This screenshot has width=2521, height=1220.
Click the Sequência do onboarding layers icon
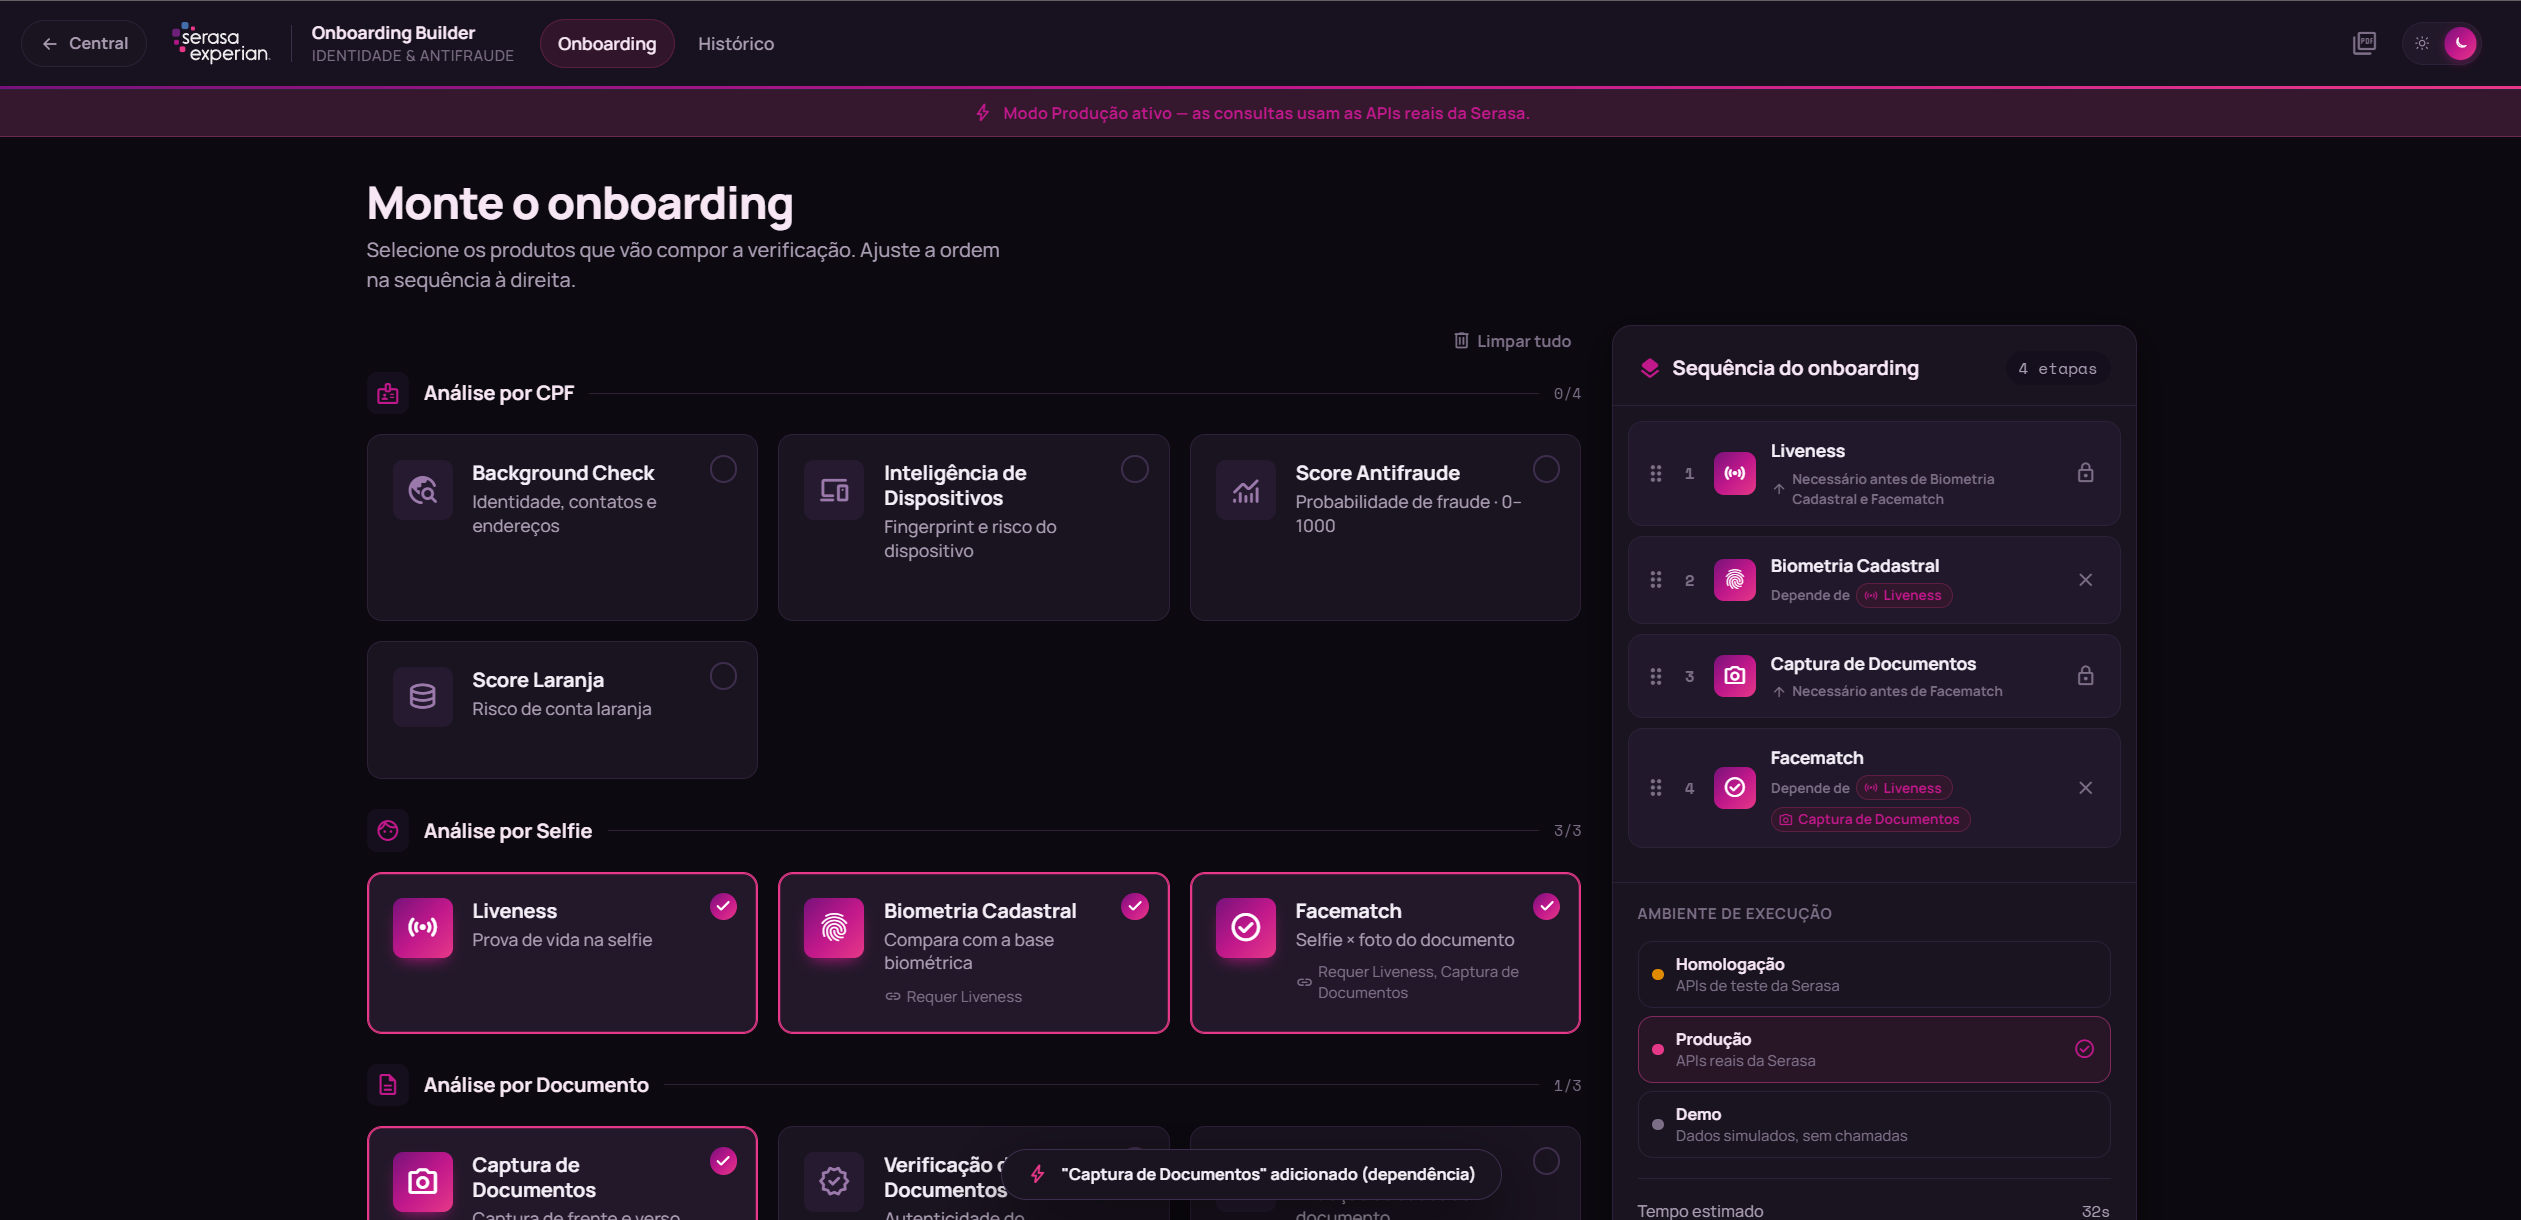pos(1650,368)
